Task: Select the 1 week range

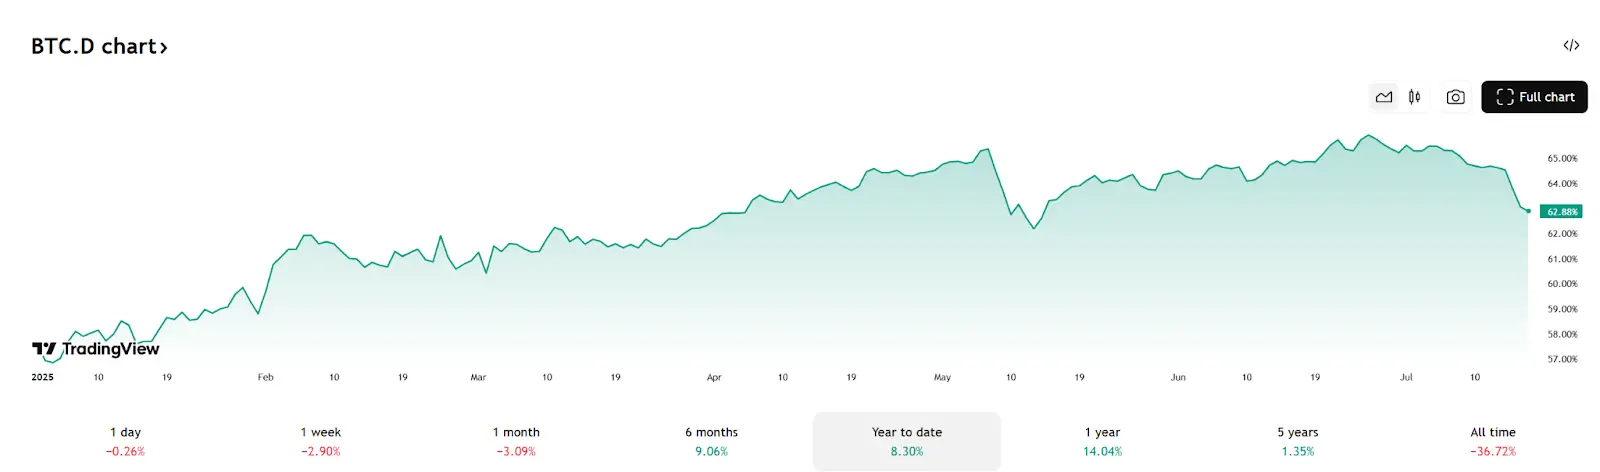Action: pos(321,441)
